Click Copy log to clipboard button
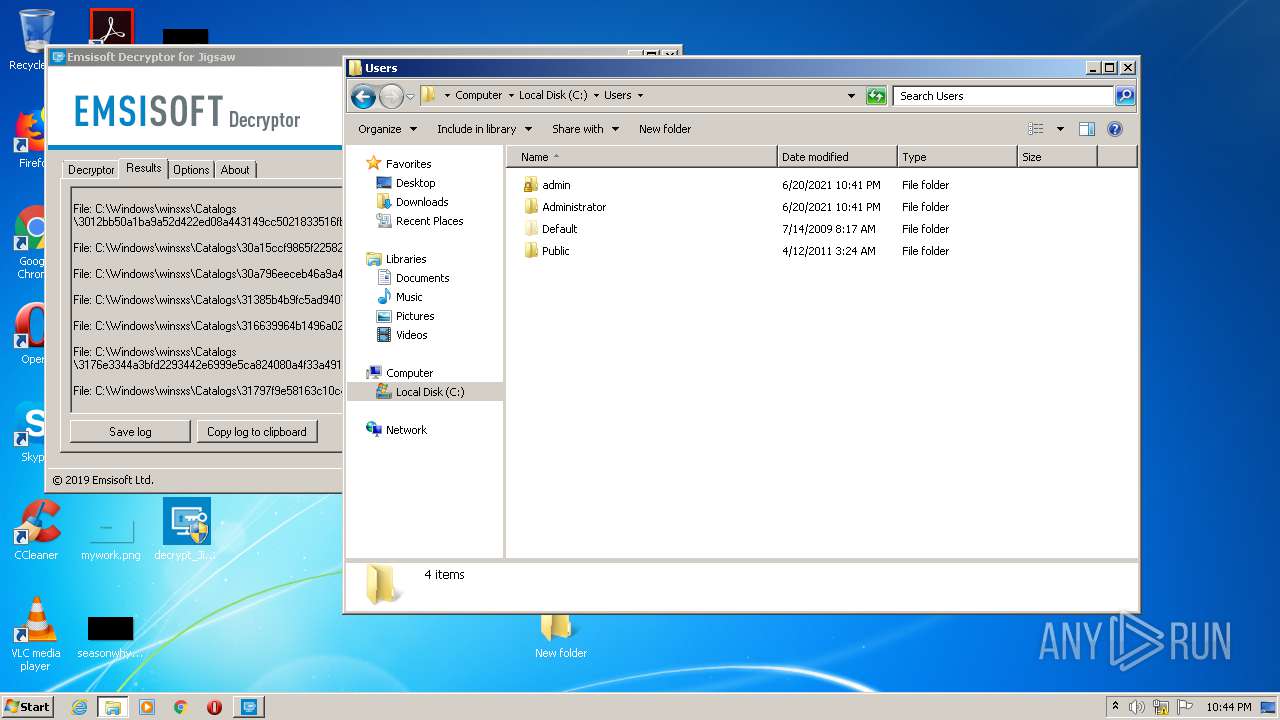The width and height of the screenshot is (1280, 720). 257,432
